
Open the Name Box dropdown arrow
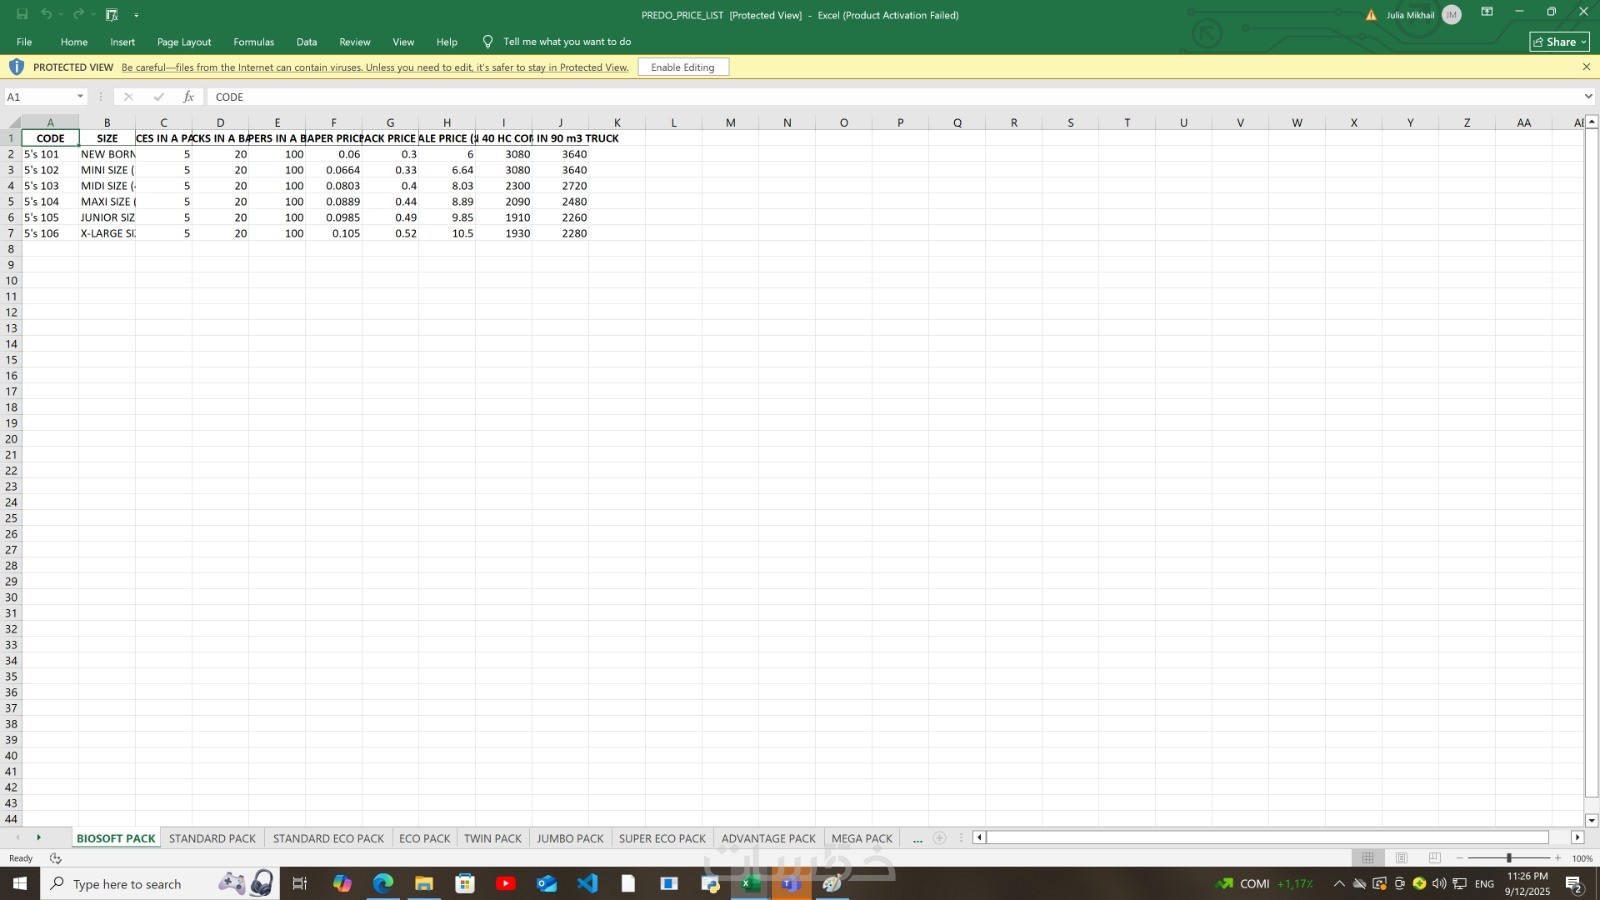coord(80,97)
